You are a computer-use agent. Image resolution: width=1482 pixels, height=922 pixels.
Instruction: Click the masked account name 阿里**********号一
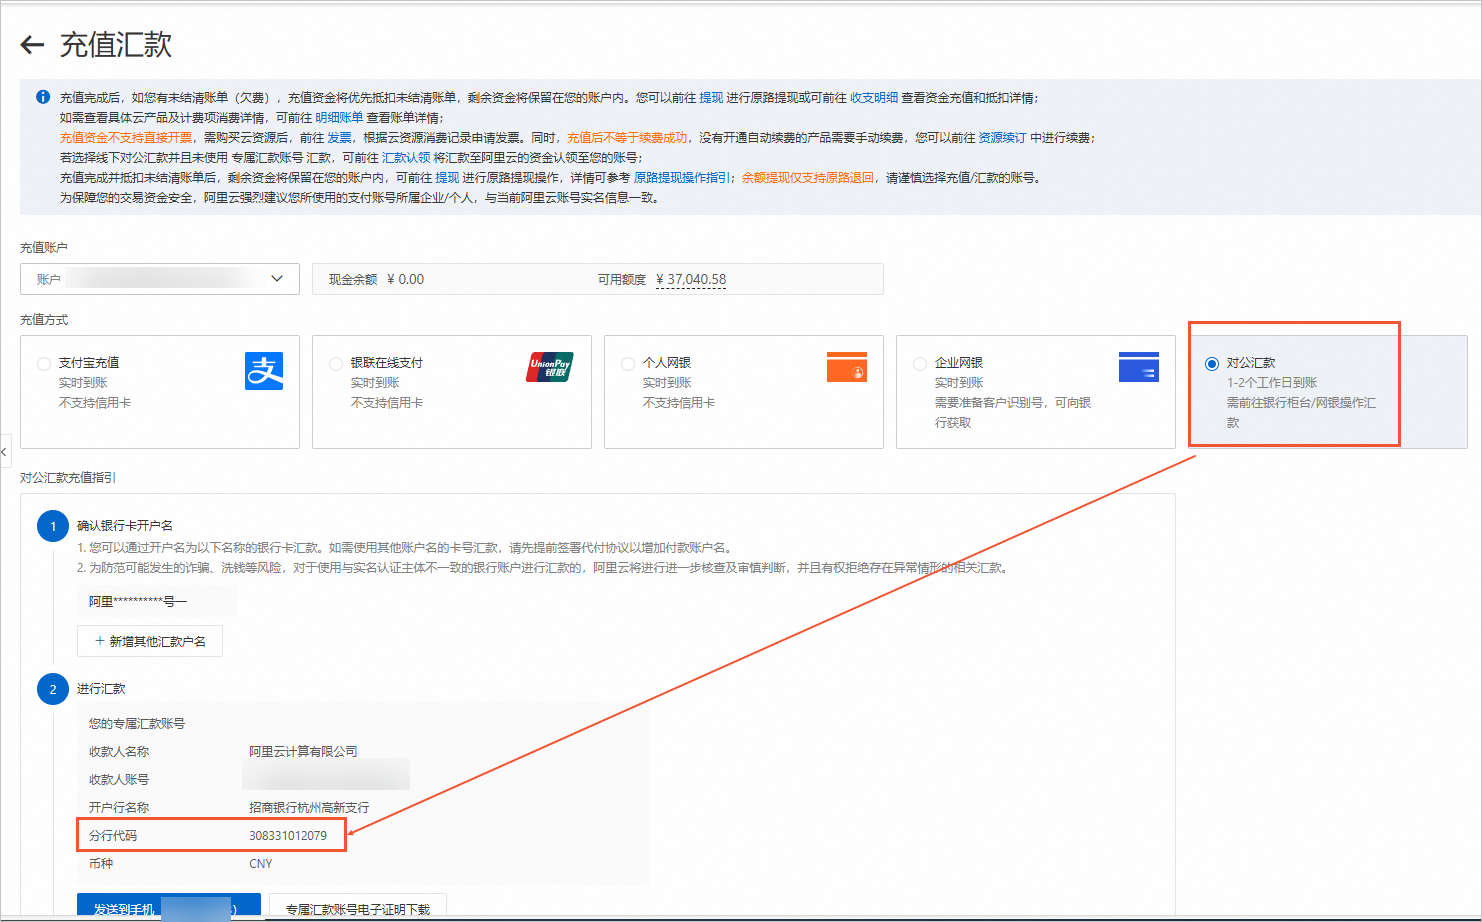pos(138,601)
